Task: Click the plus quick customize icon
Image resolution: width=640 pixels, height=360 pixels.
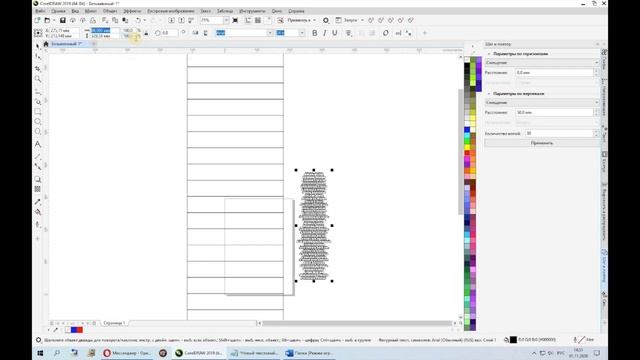Action: click(424, 33)
